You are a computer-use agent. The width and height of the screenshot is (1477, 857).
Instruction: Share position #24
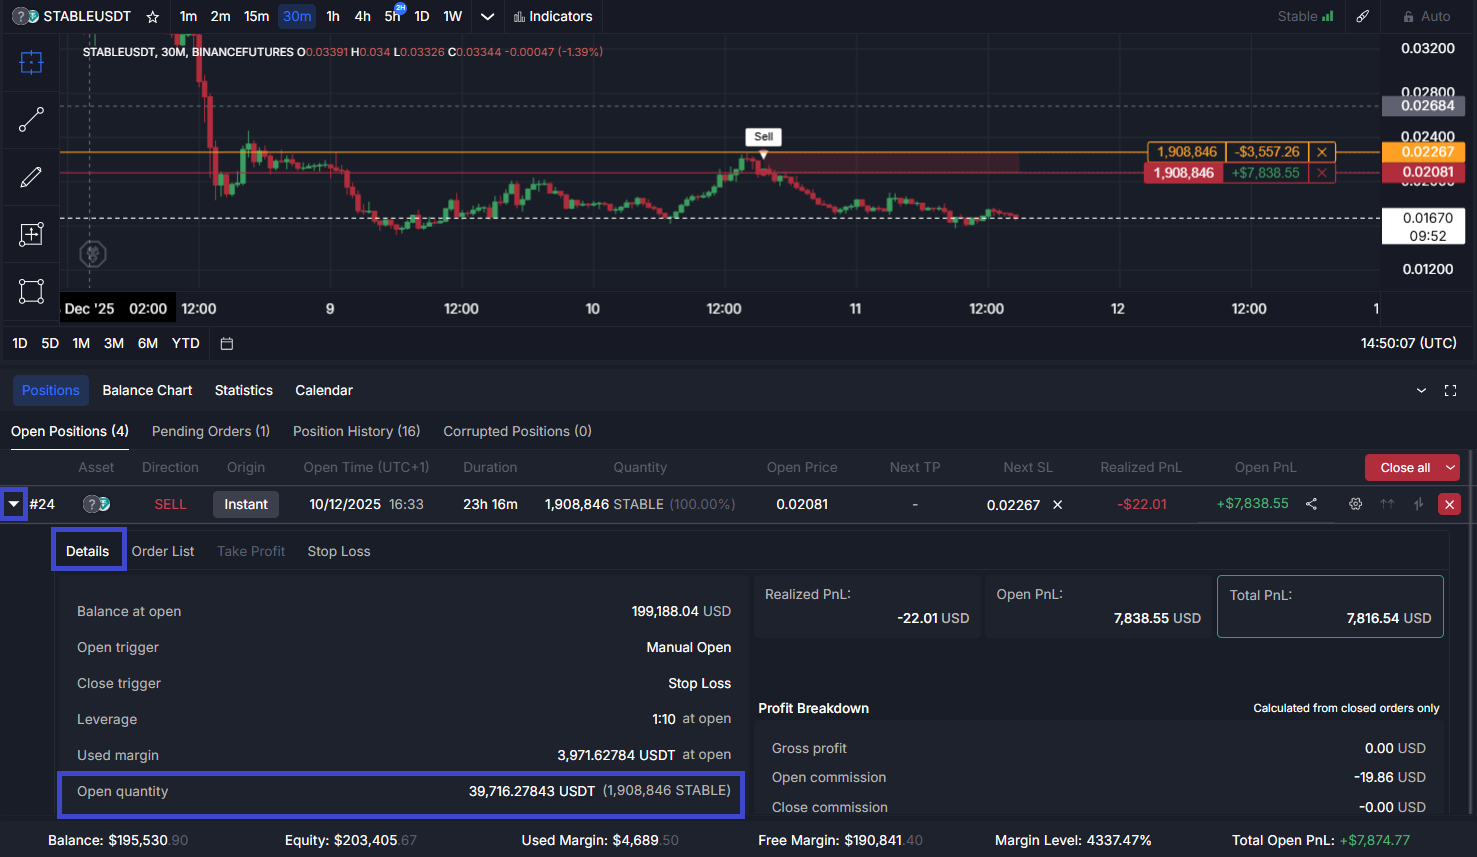coord(1311,504)
